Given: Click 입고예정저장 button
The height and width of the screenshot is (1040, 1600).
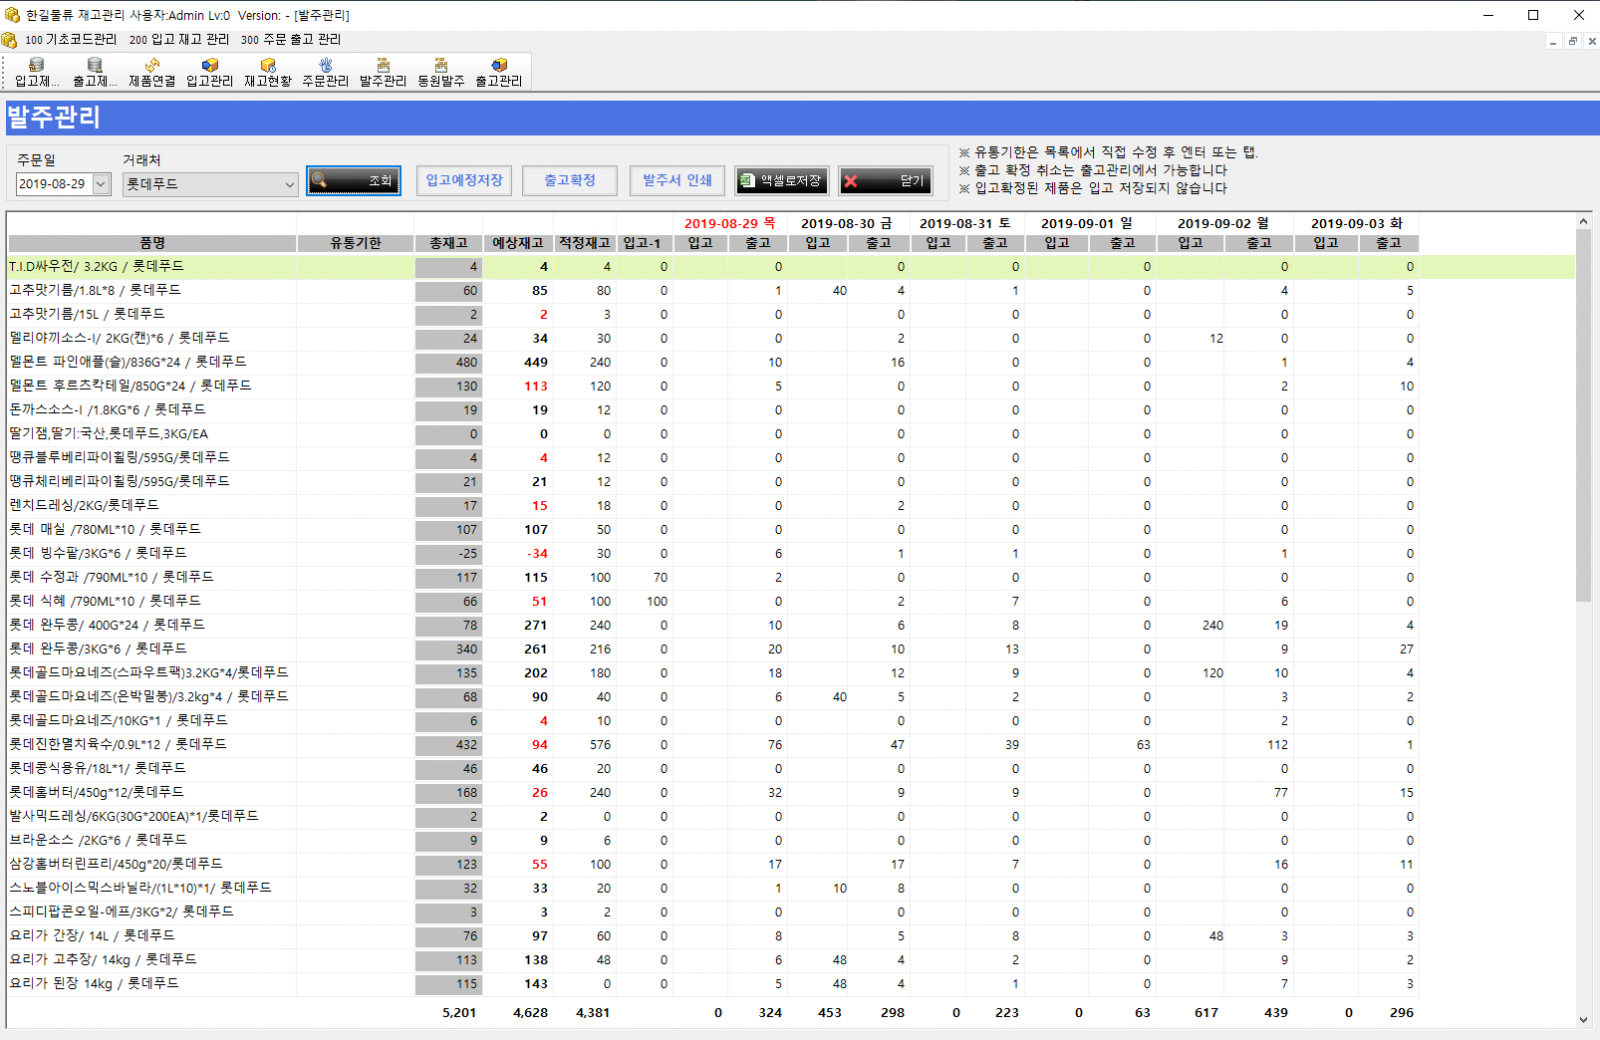Looking at the screenshot, I should pos(464,180).
